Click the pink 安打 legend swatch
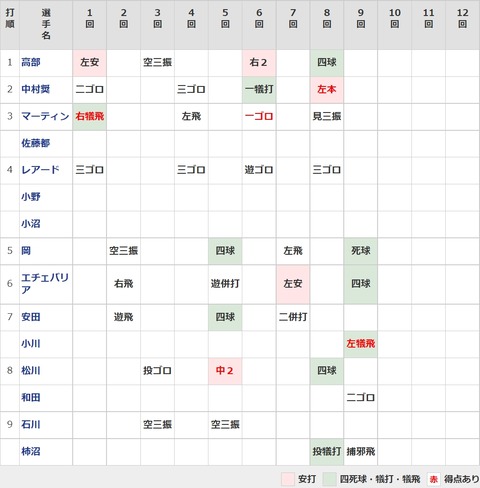Screen dimensions: 480x488 pyautogui.click(x=288, y=479)
